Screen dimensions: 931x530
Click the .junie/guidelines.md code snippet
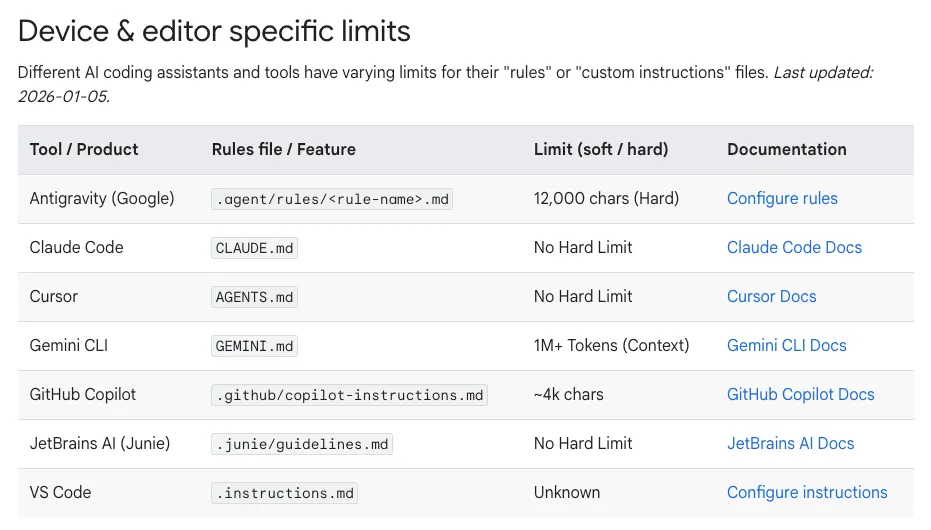pyautogui.click(x=302, y=444)
